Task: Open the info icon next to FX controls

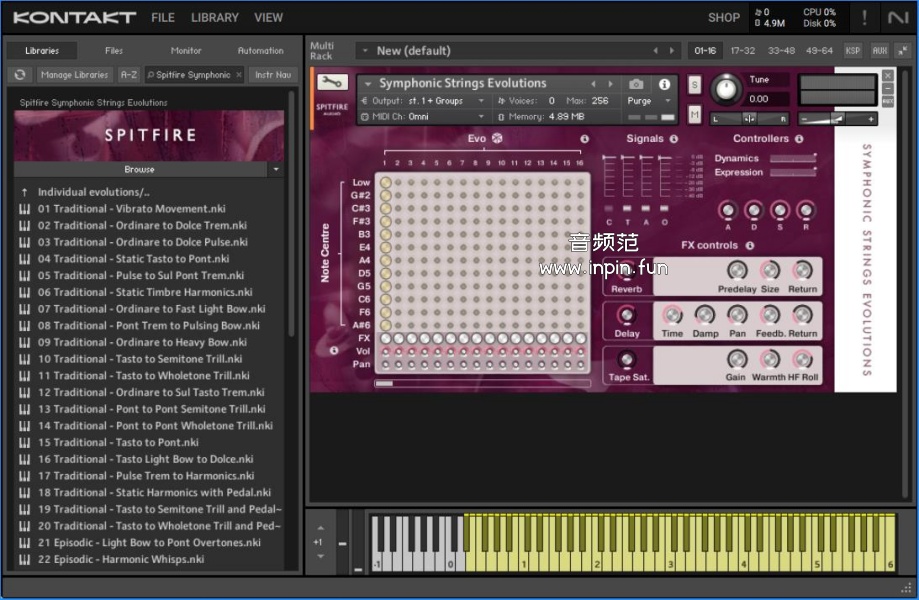Action: click(x=749, y=245)
